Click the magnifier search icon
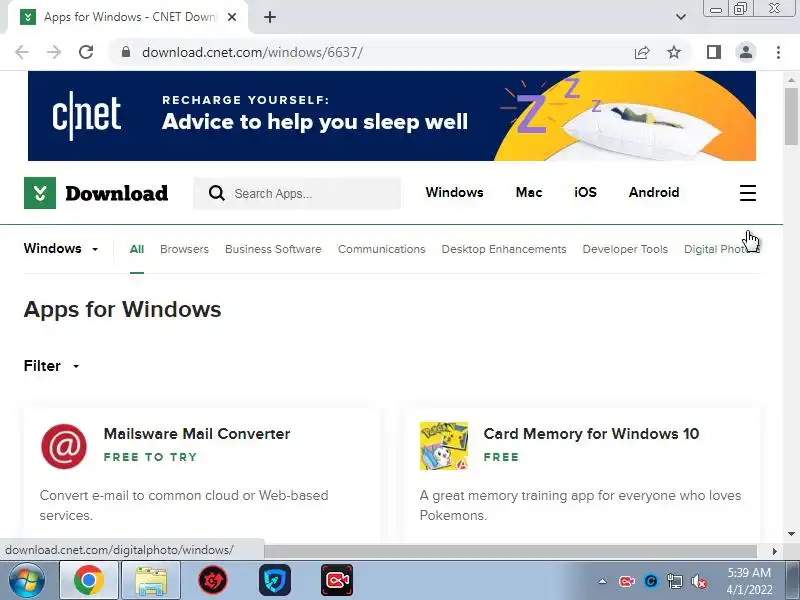The width and height of the screenshot is (800, 600). click(217, 193)
